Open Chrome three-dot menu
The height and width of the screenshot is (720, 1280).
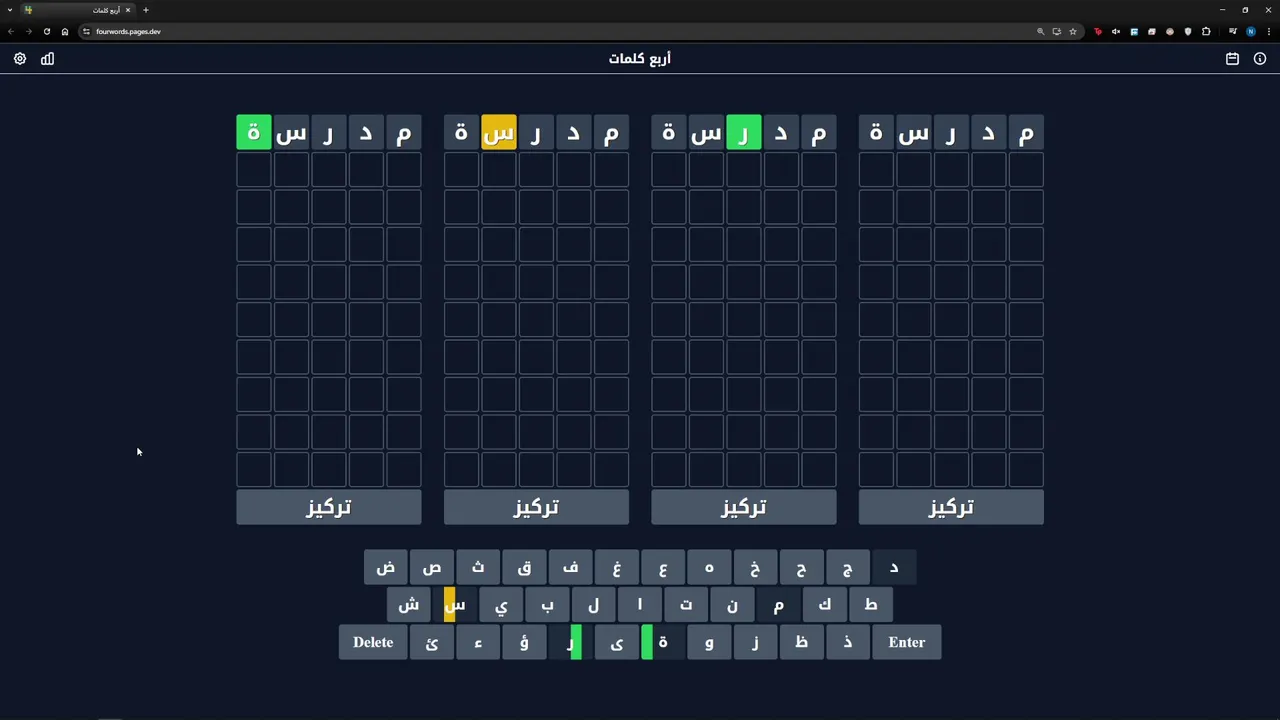coord(1269,31)
